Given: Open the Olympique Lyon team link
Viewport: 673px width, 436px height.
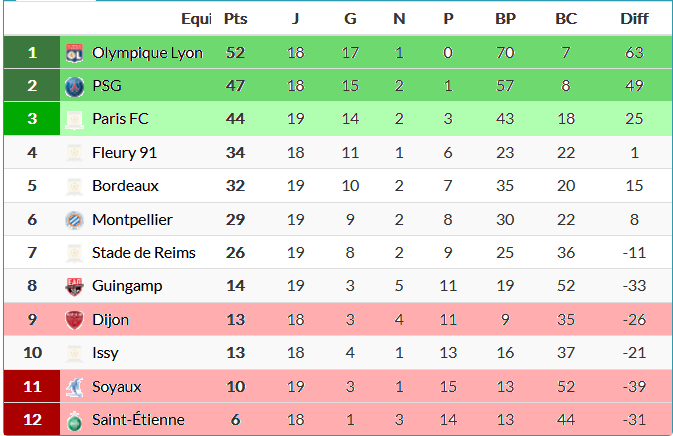Looking at the screenshot, I should [x=147, y=53].
